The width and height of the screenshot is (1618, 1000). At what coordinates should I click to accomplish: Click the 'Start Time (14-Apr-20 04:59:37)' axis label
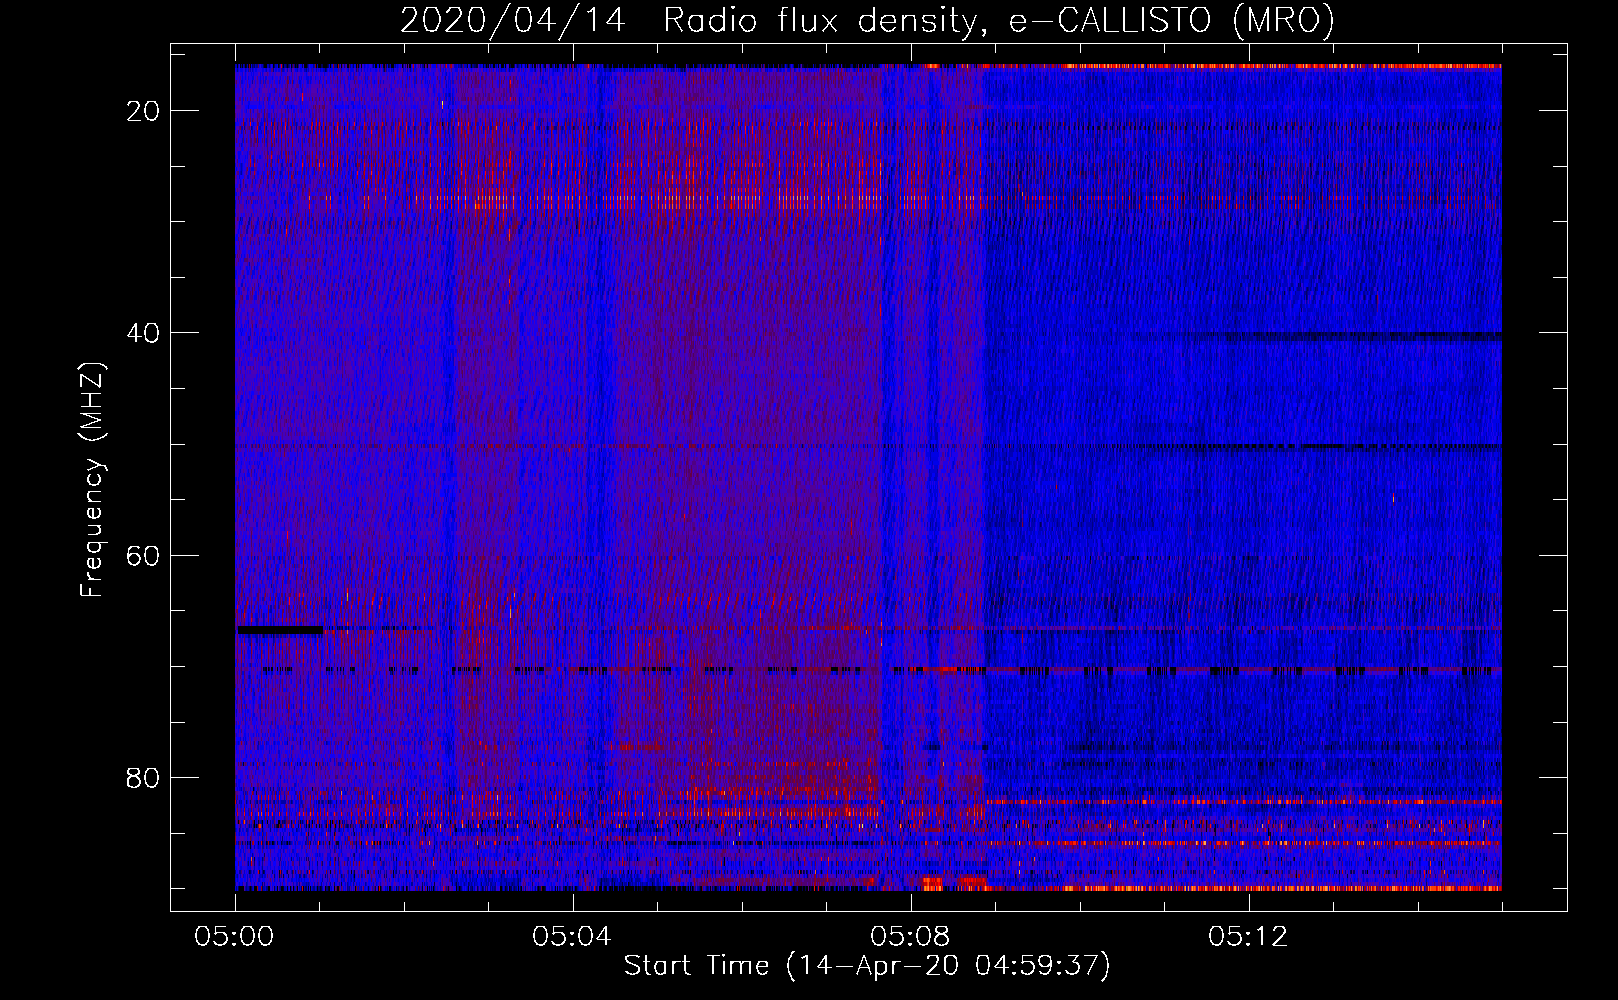(x=867, y=966)
